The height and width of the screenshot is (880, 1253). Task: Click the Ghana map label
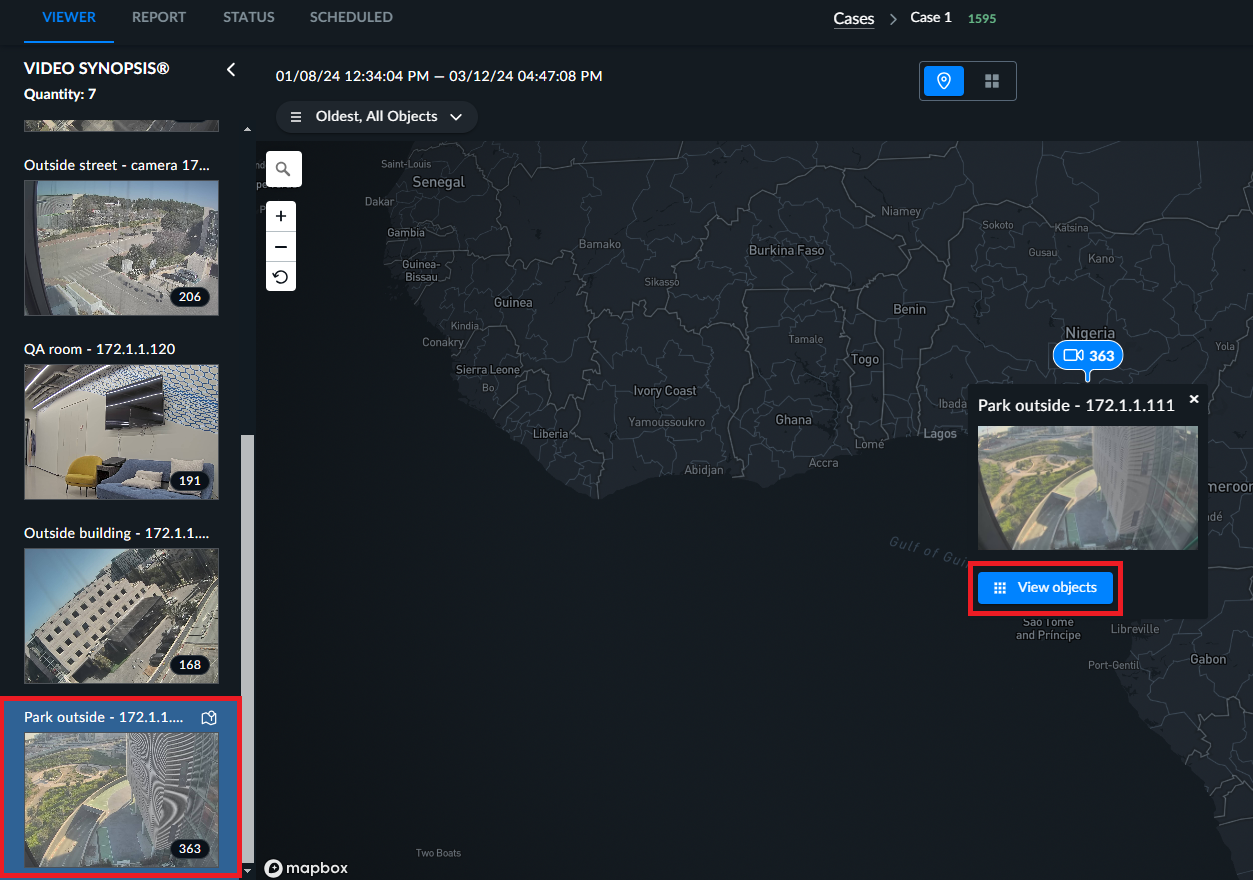coord(794,420)
